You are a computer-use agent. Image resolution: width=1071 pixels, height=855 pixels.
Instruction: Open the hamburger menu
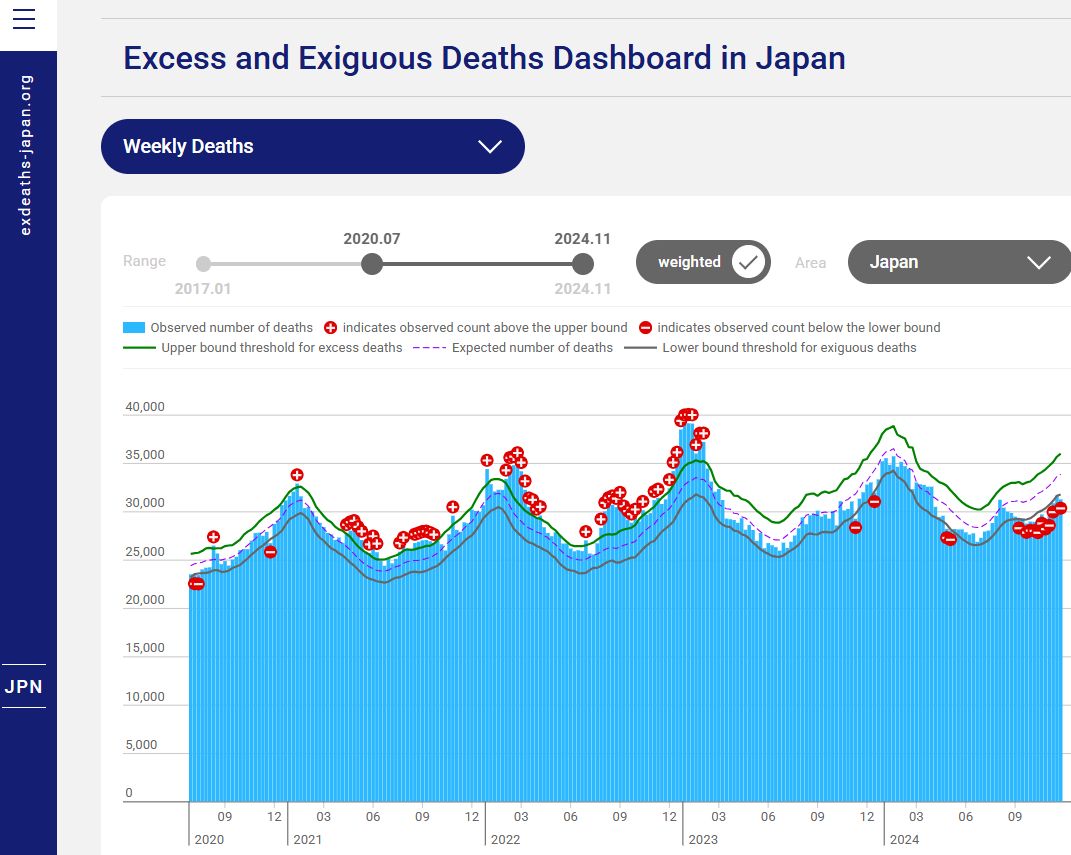click(24, 20)
